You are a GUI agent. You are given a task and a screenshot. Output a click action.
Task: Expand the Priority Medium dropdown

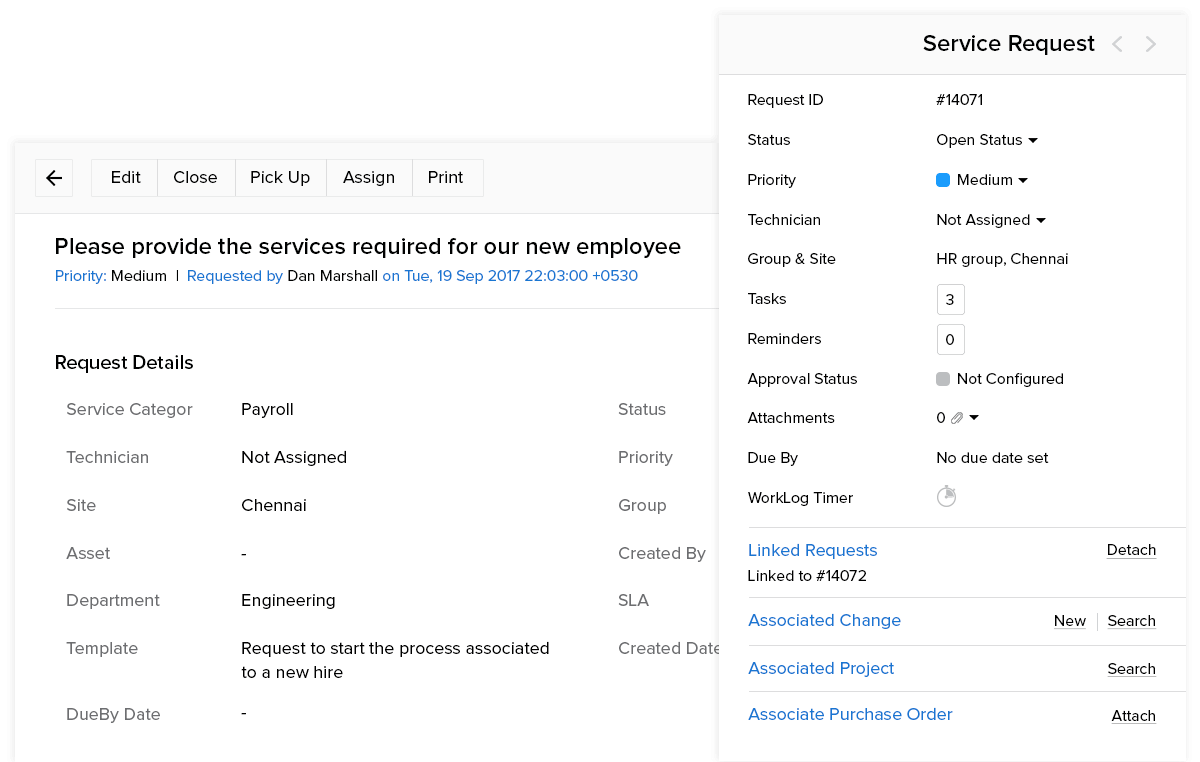(x=1022, y=181)
